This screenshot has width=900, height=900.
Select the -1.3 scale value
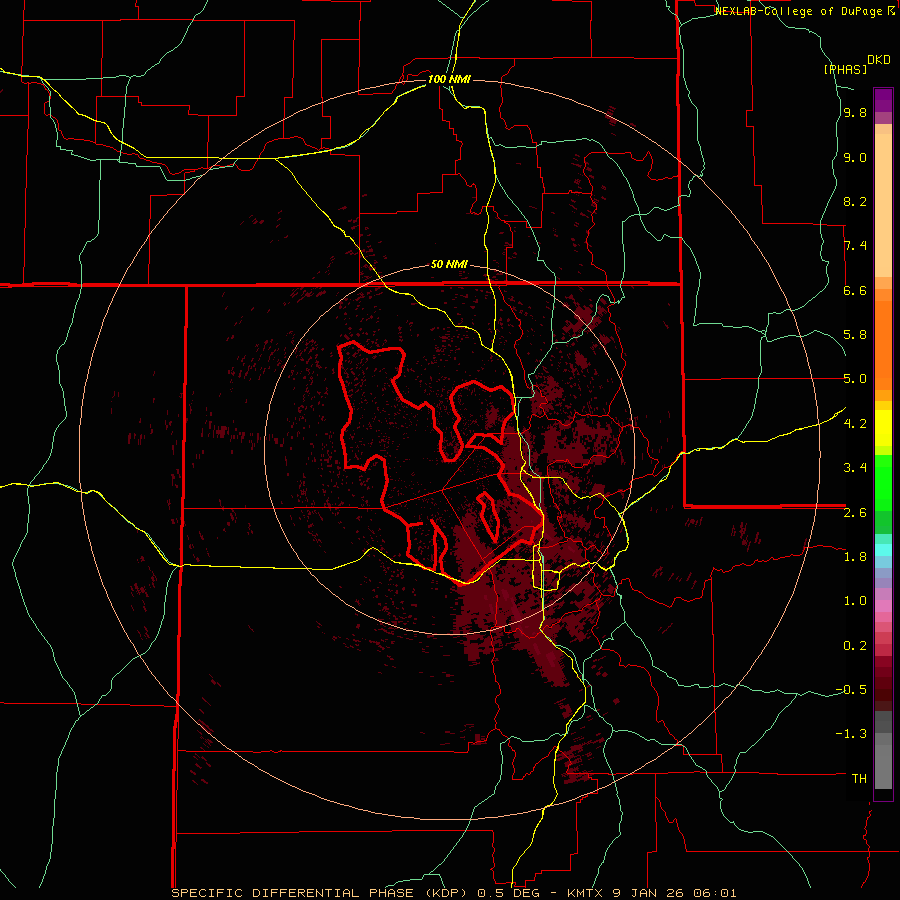(851, 734)
